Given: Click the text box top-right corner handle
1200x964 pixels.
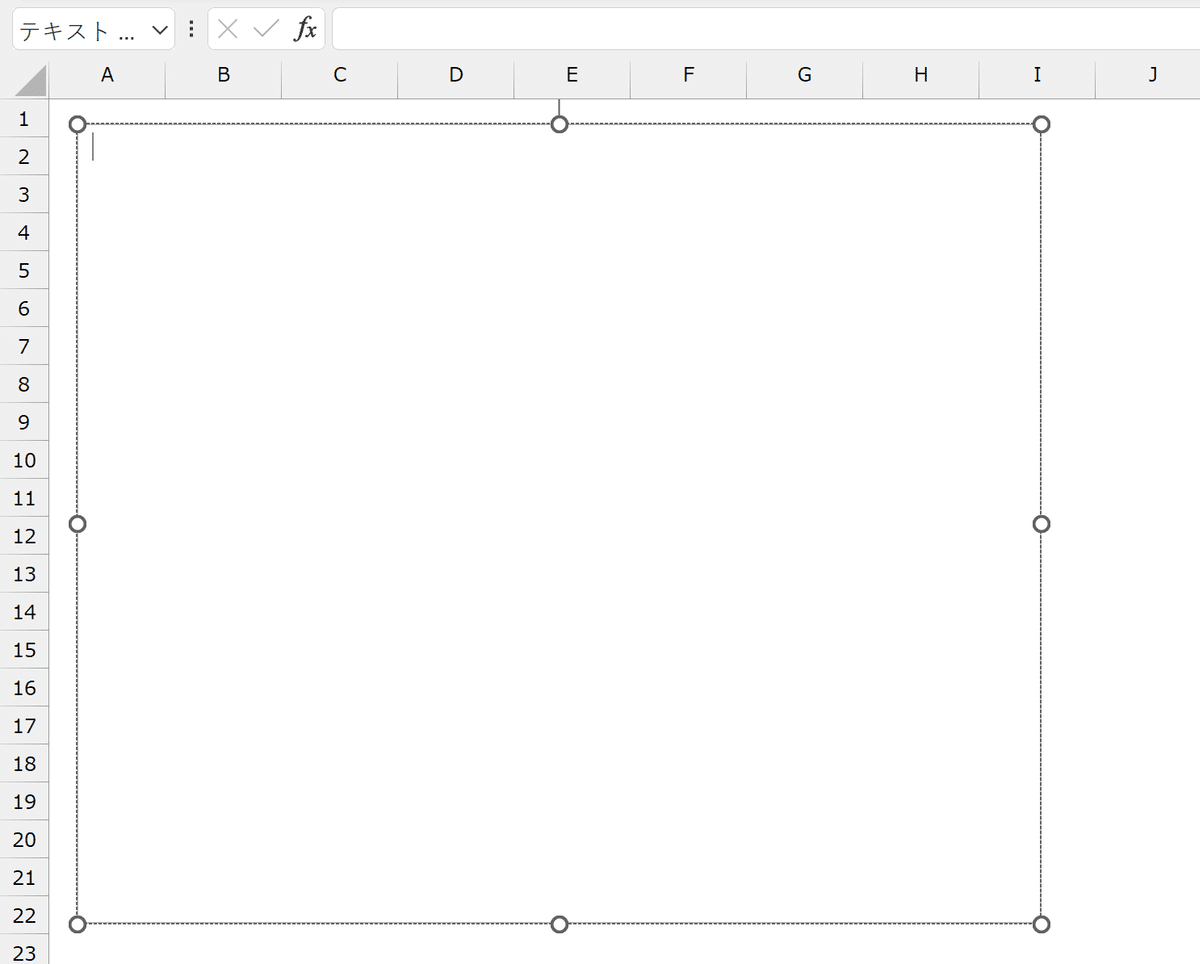Looking at the screenshot, I should pos(1041,124).
